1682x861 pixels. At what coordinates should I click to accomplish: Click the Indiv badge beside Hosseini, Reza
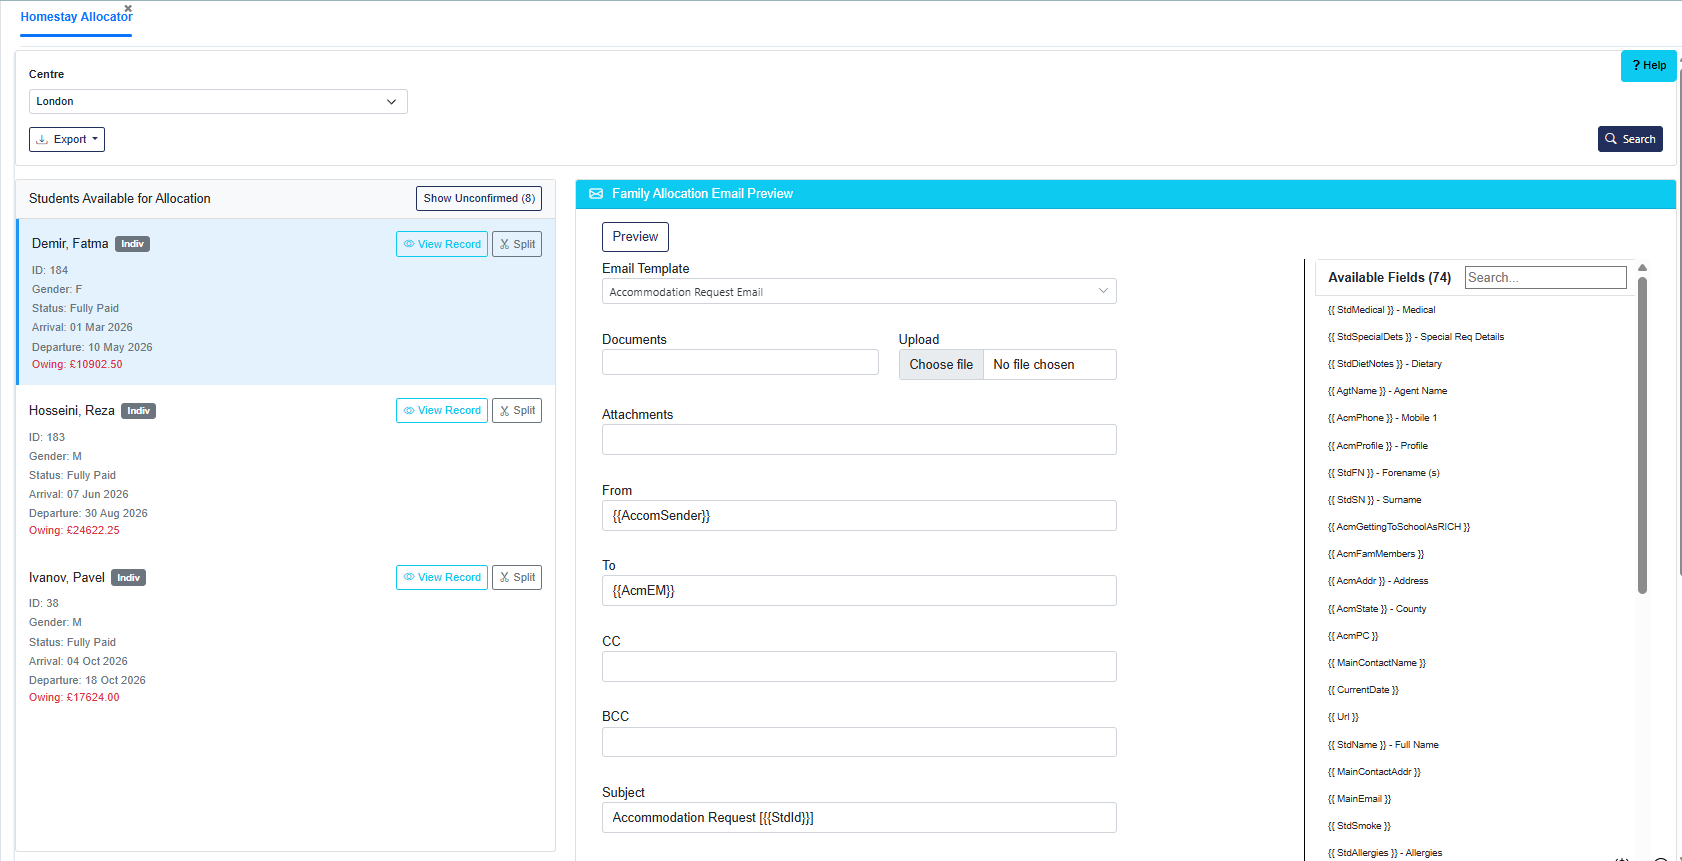tap(139, 411)
